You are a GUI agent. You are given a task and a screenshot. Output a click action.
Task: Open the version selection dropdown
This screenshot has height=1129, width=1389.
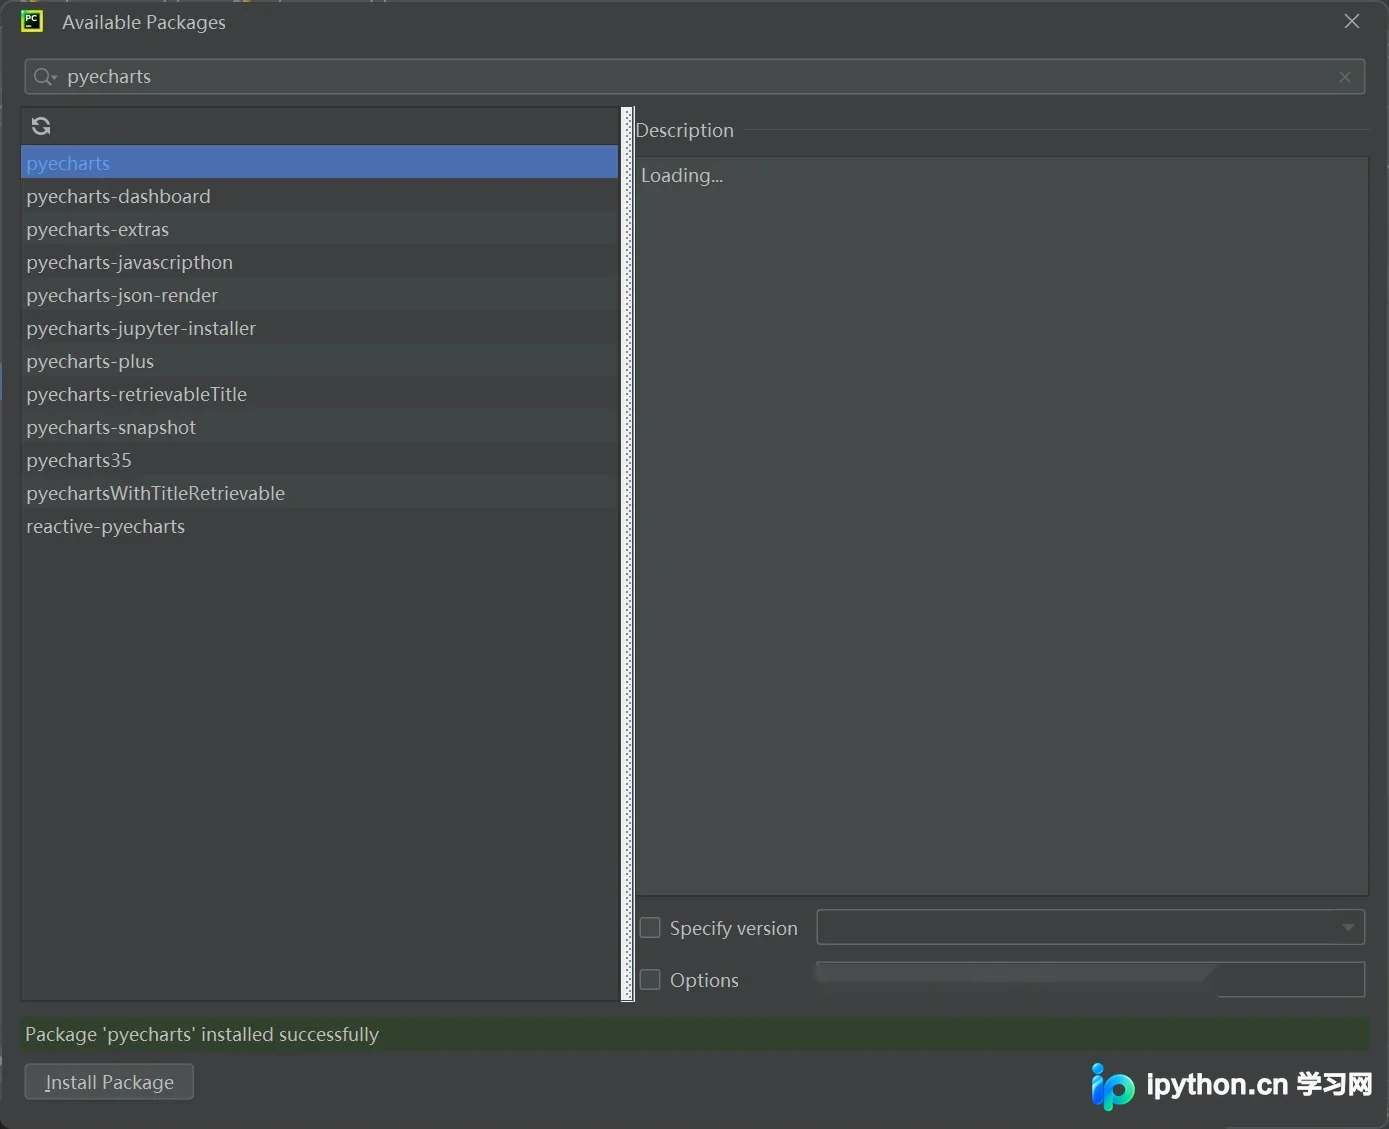point(1091,927)
